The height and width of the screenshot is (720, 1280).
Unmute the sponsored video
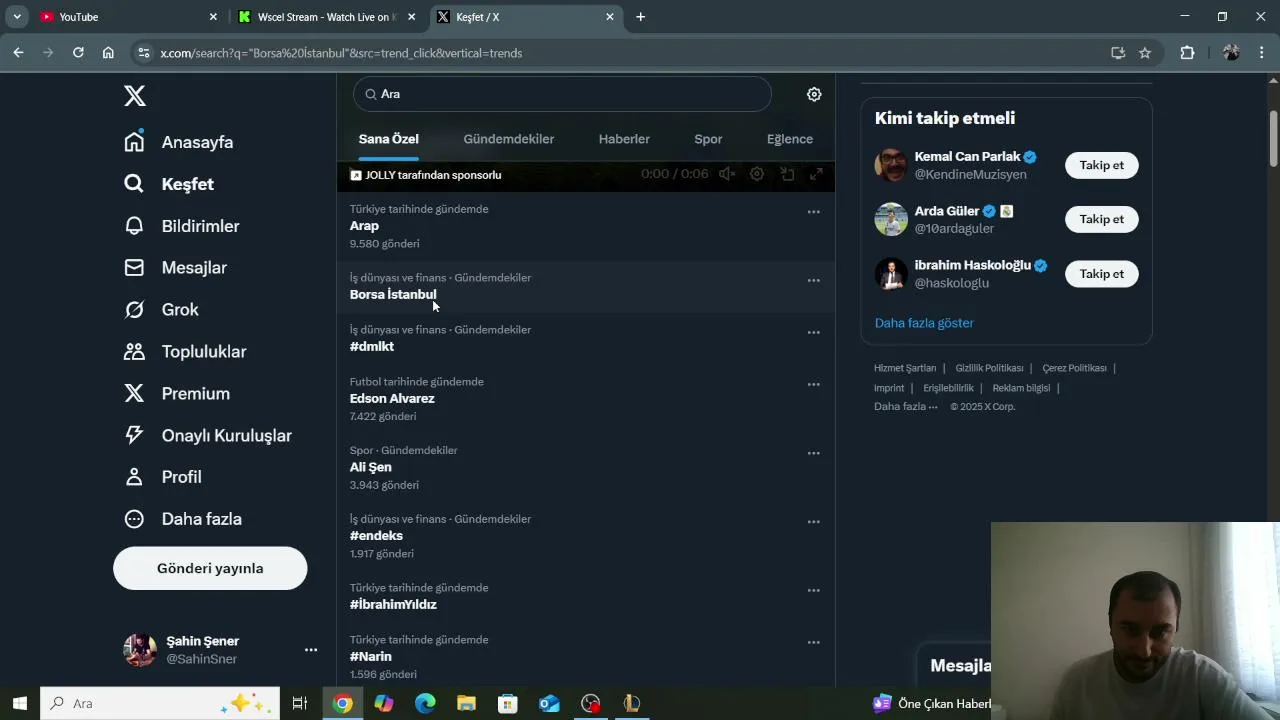(x=727, y=174)
